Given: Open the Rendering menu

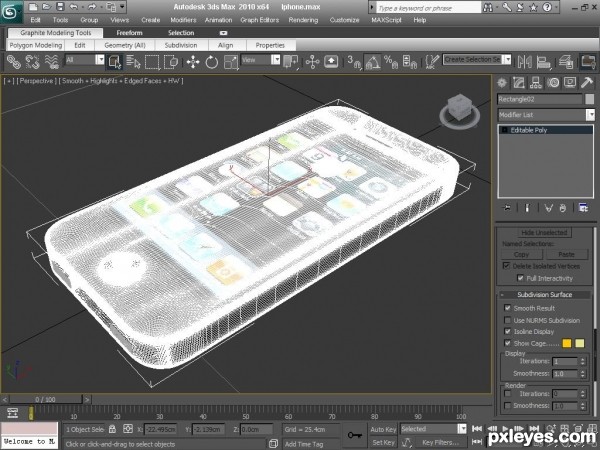Looking at the screenshot, I should pos(303,20).
